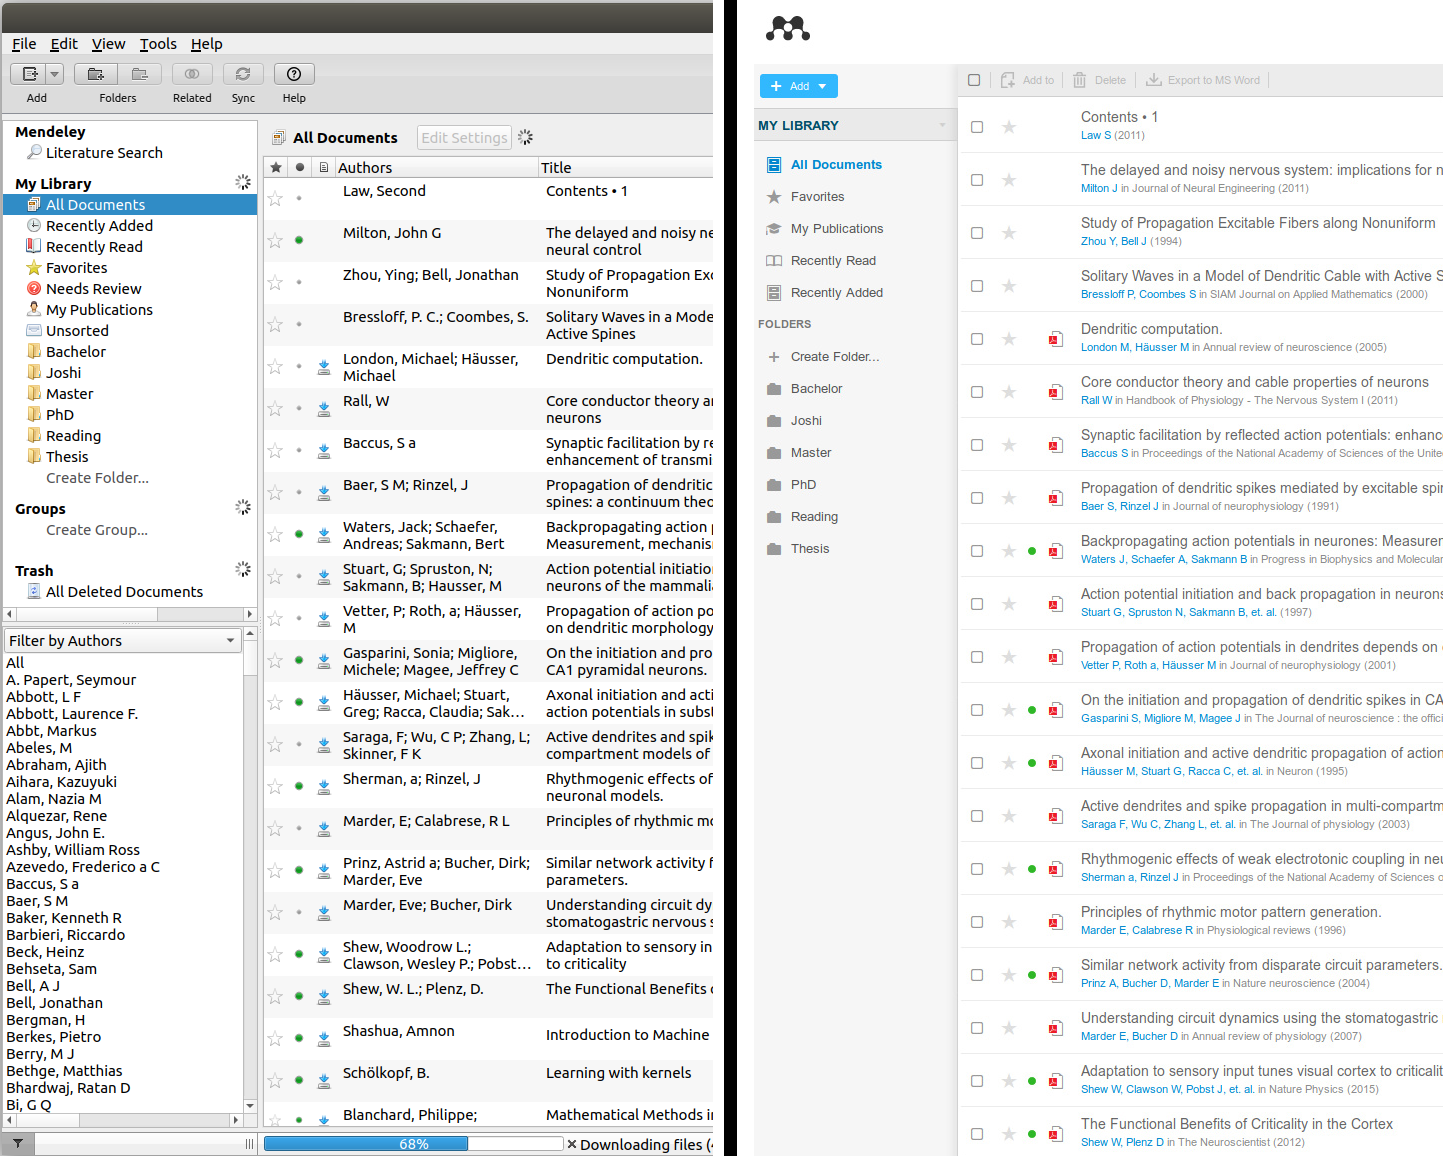Select Needs Review in My Library

coord(94,289)
